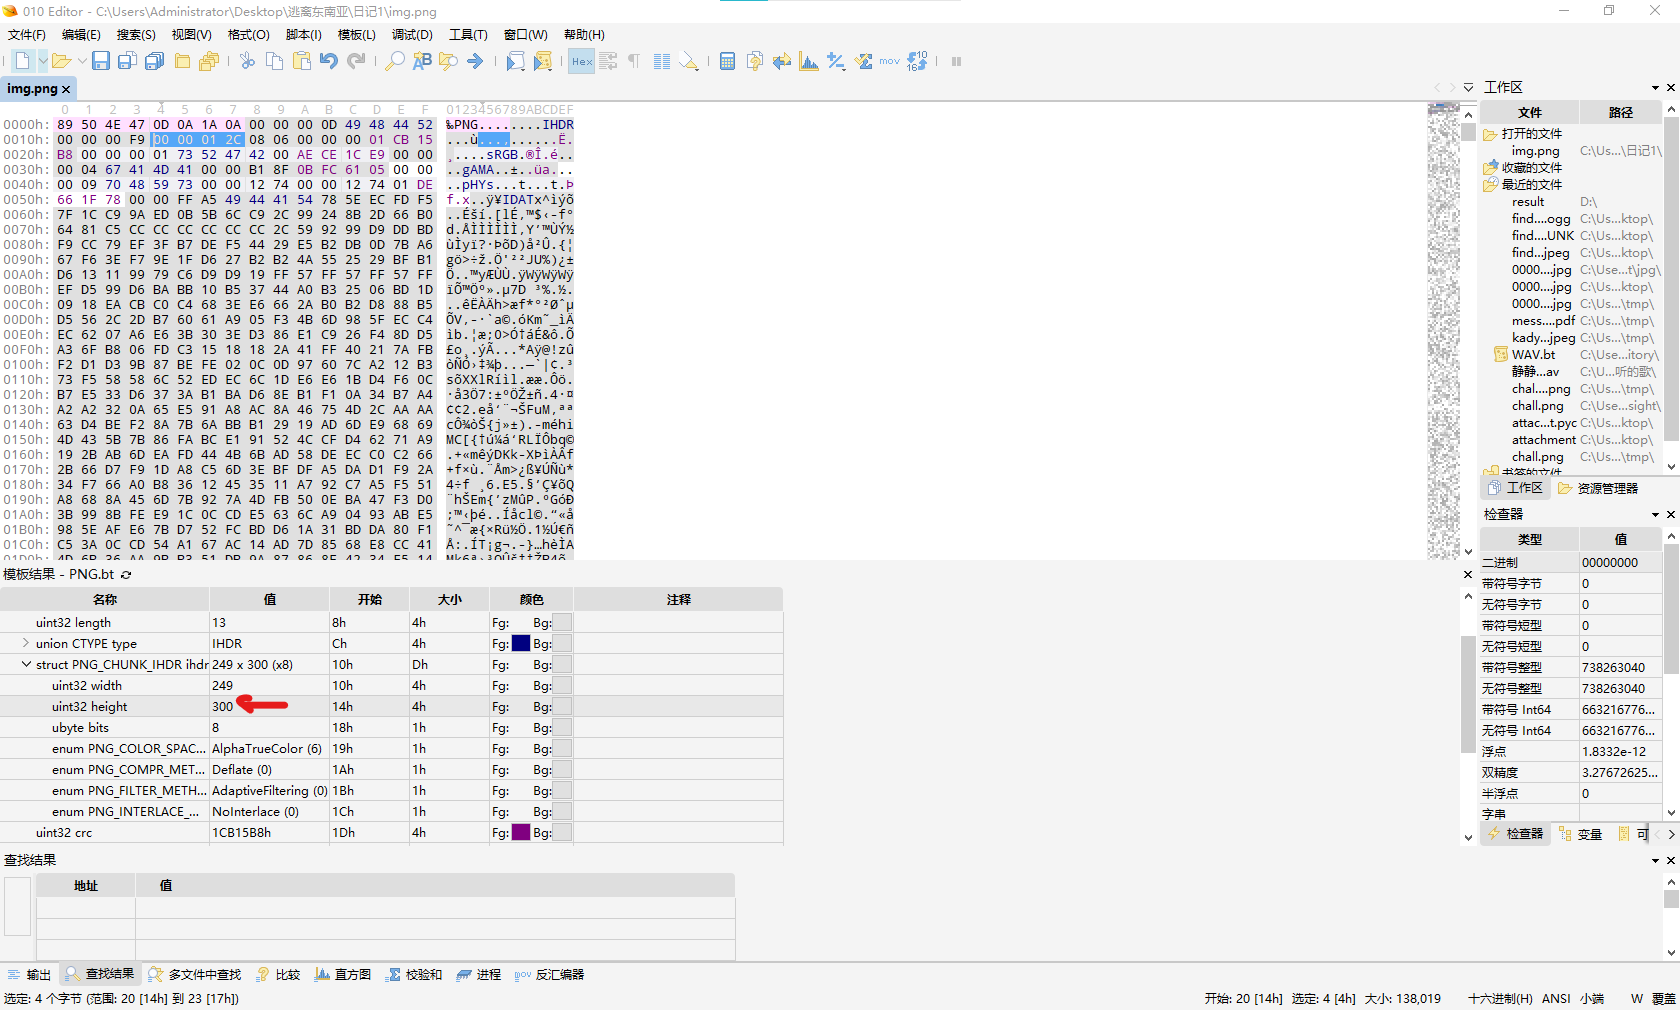
Task: Open the 工具(T) menu
Action: pos(468,35)
